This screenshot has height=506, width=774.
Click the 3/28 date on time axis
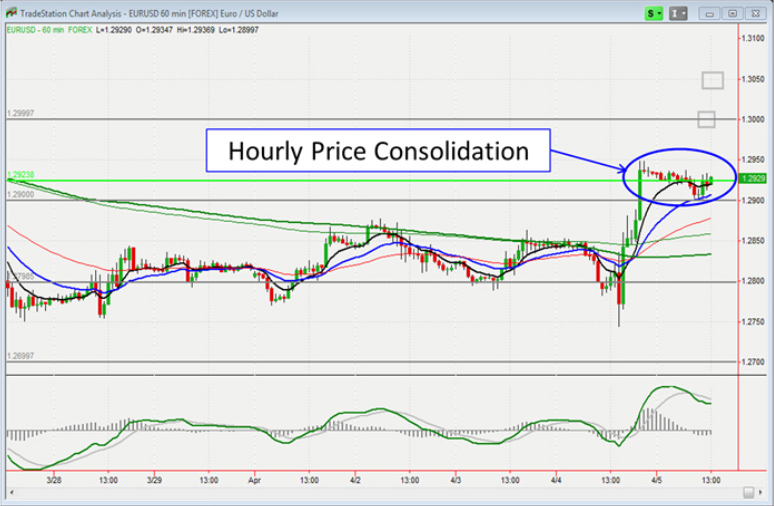(x=54, y=480)
